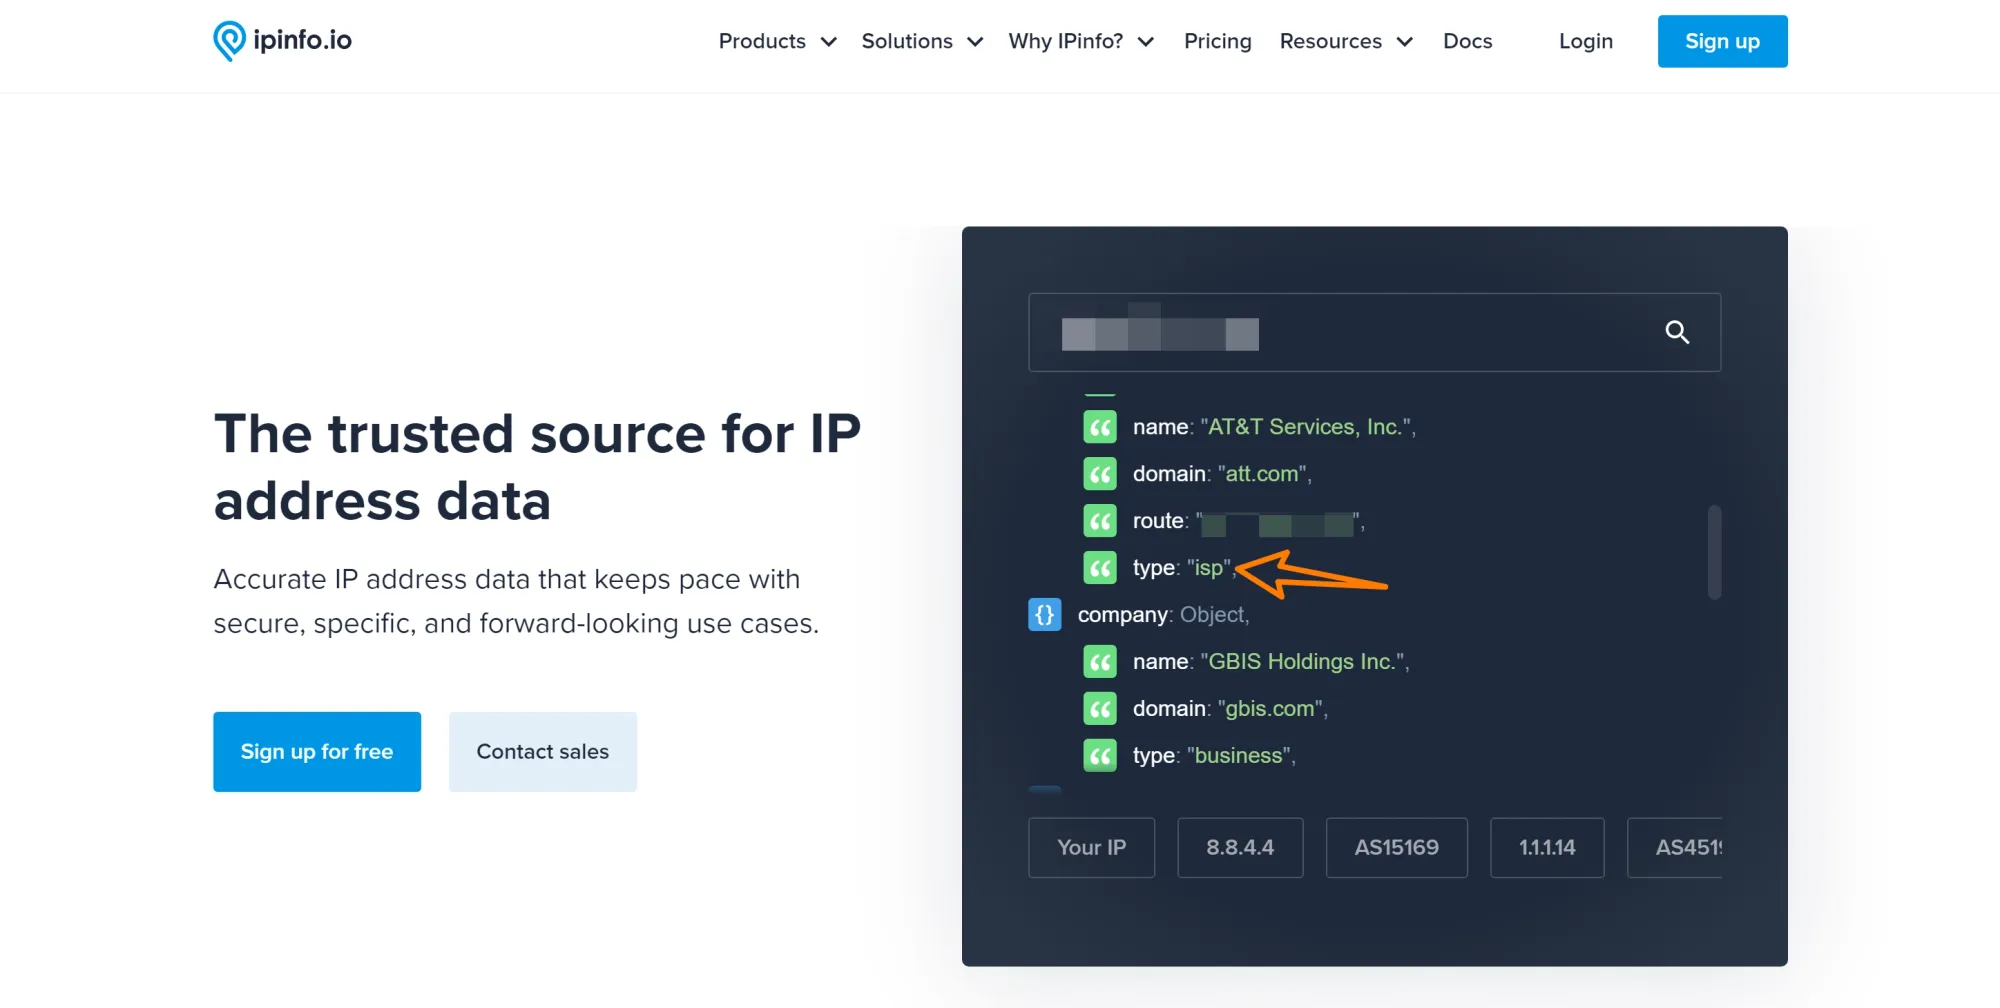Click the Login link
This screenshot has width=2000, height=1008.
[1585, 41]
